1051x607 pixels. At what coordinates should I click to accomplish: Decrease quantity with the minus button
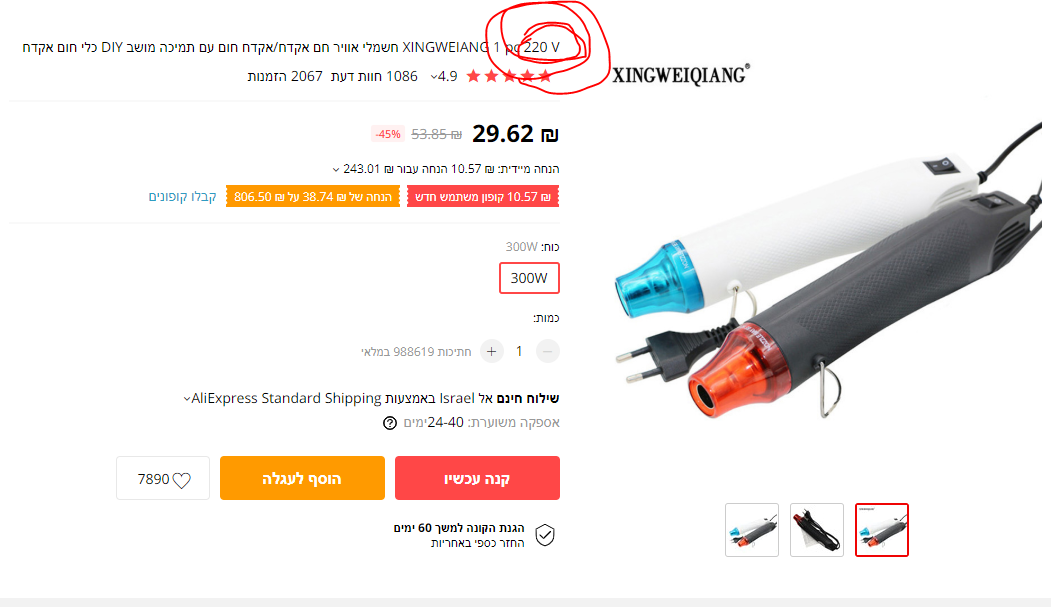click(548, 351)
